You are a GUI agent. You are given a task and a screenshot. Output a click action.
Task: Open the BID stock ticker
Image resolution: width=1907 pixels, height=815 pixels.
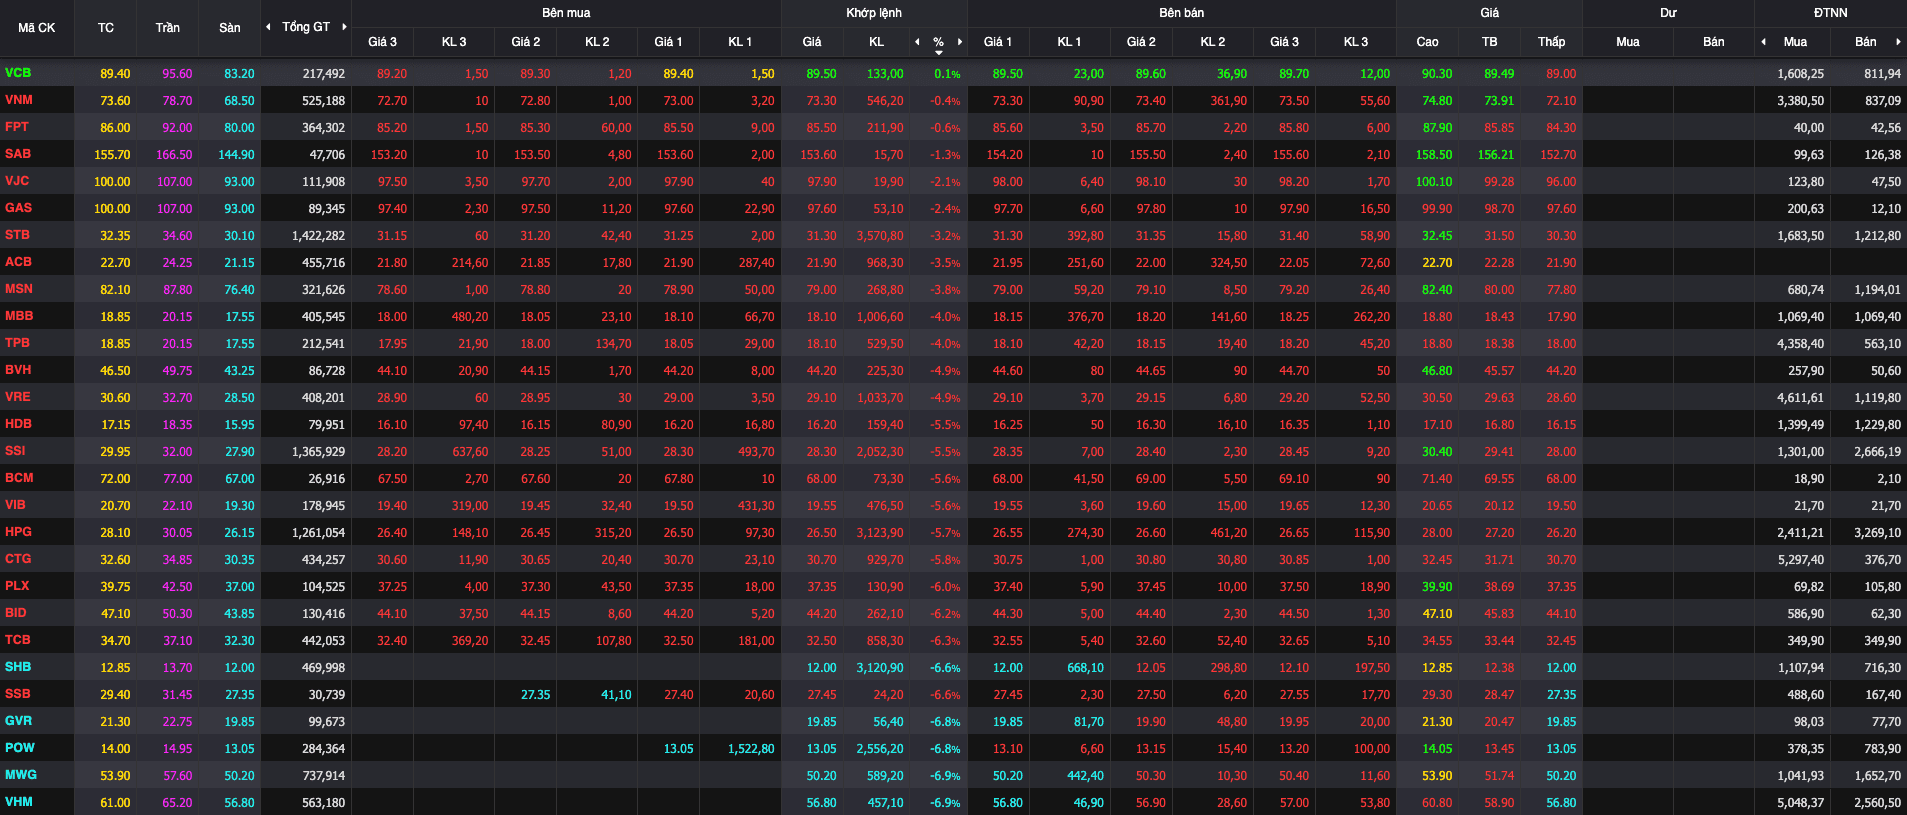(16, 613)
